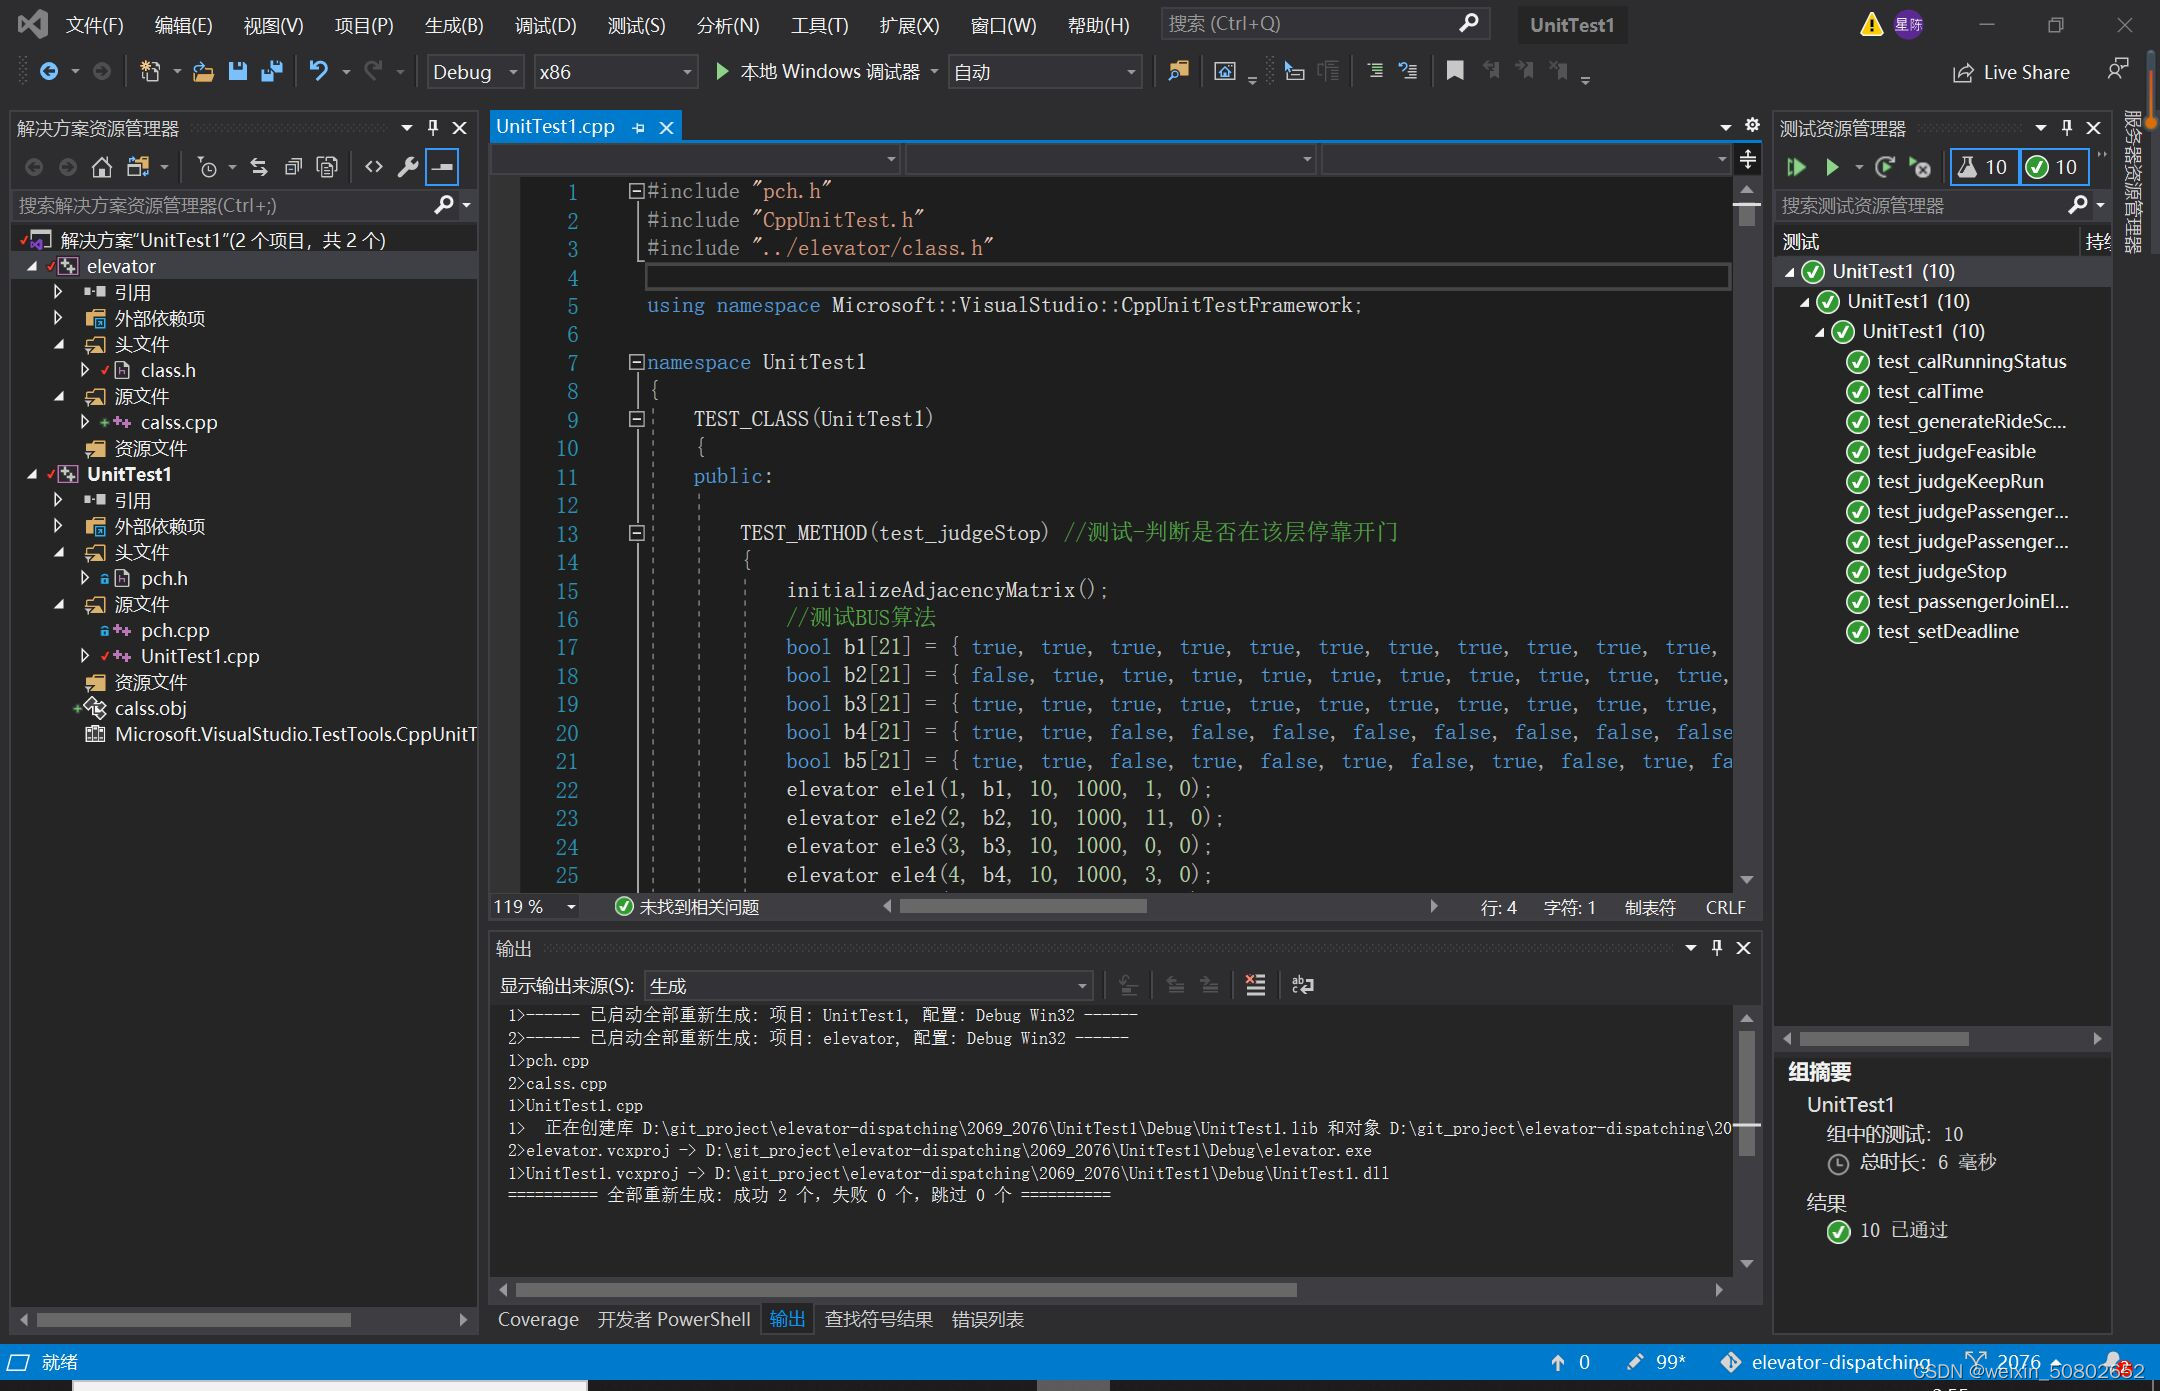Toggle word wrap in the Output panel
The width and height of the screenshot is (2160, 1391).
(x=1302, y=985)
